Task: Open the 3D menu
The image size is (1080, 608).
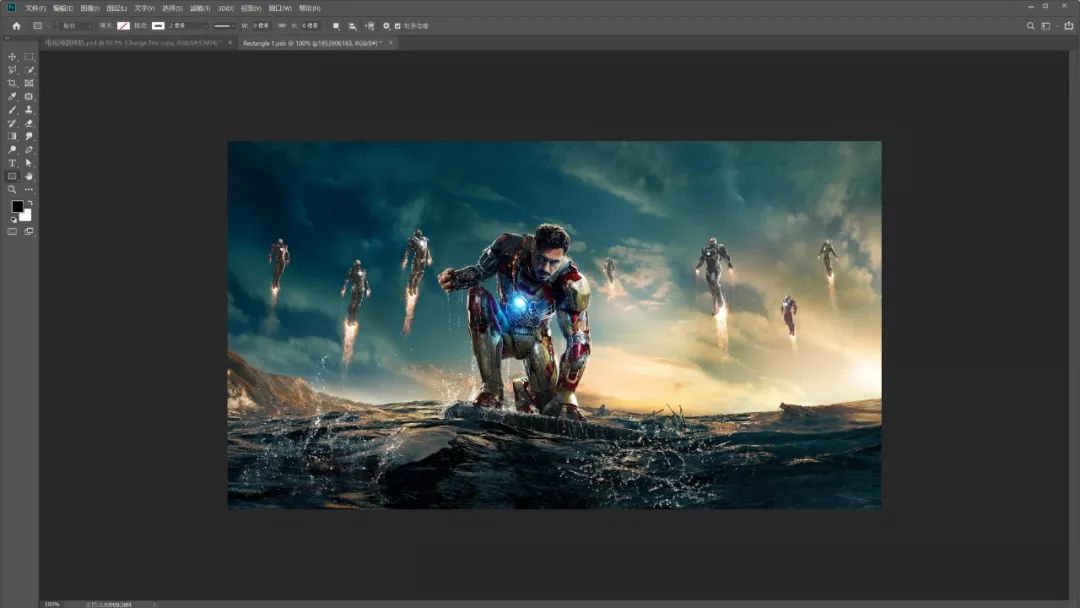Action: 225,8
